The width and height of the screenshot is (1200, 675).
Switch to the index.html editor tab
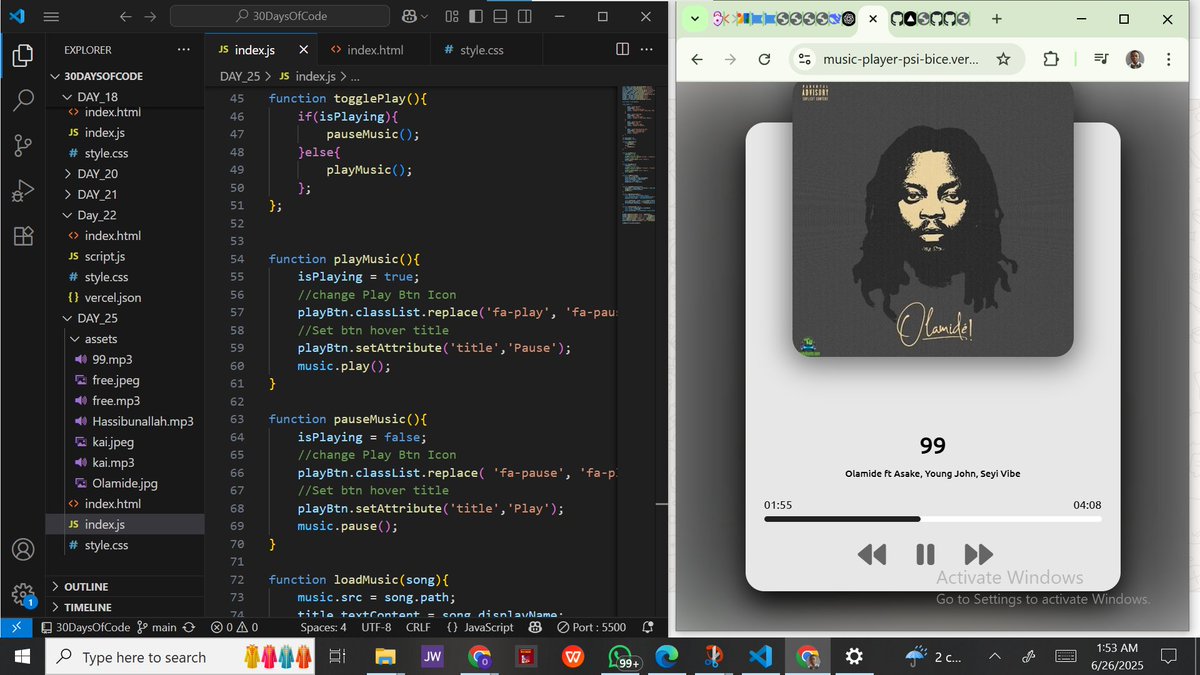point(374,49)
